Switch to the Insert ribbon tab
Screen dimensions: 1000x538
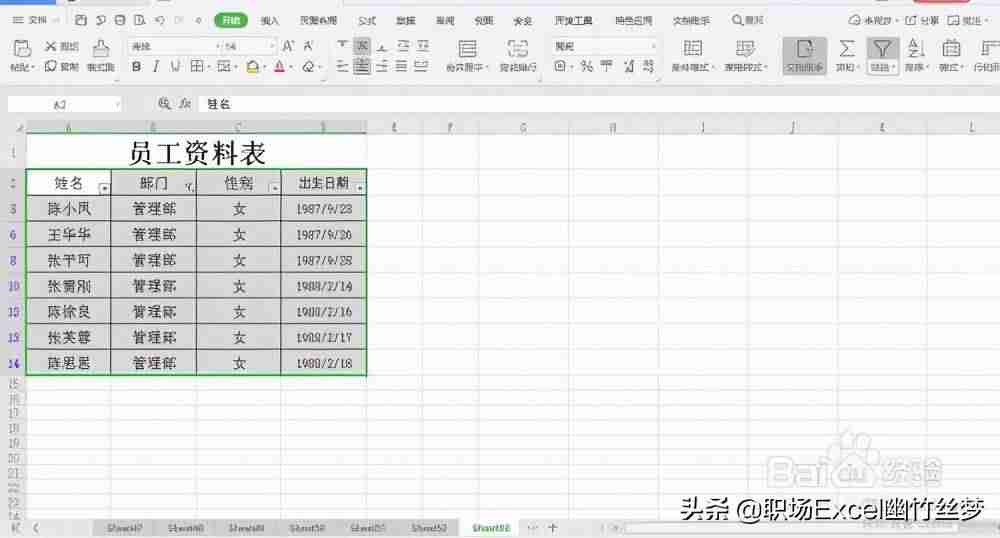pyautogui.click(x=270, y=20)
